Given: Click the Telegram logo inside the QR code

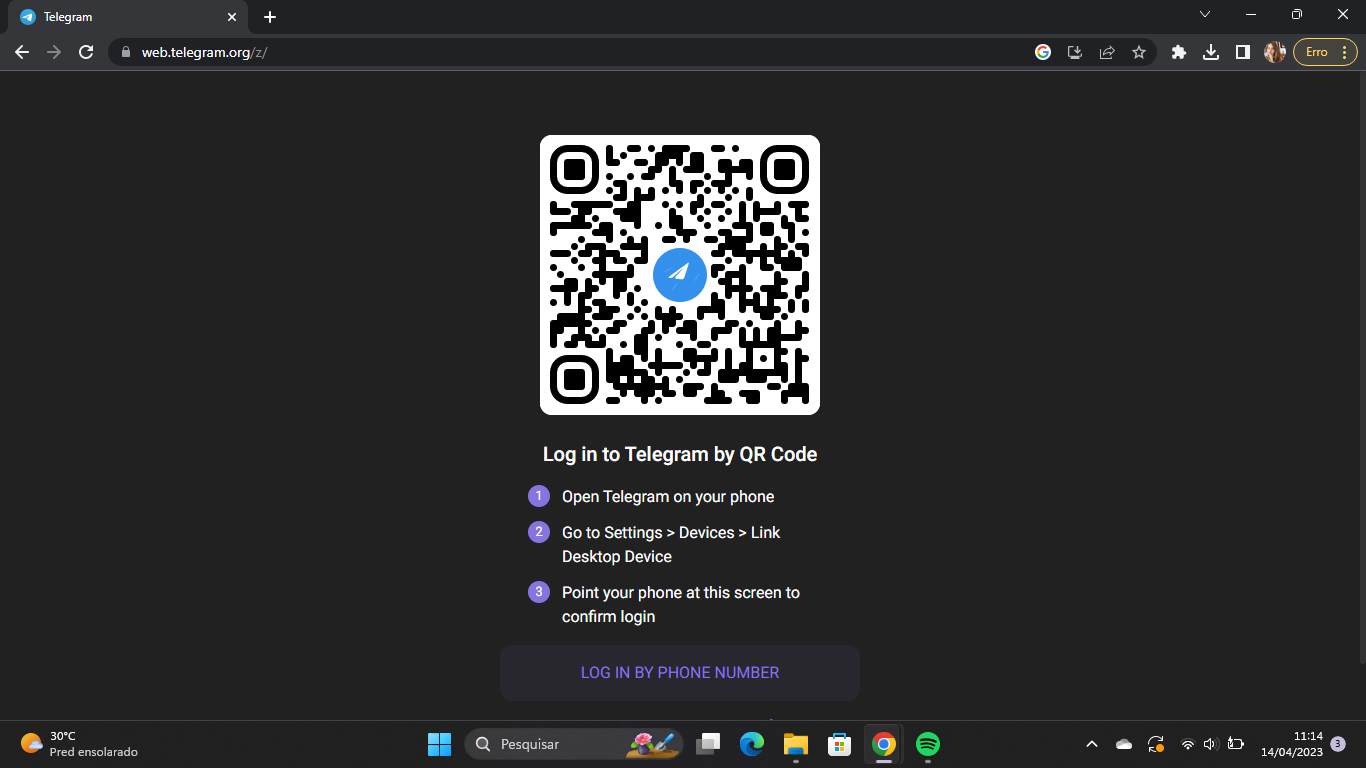Looking at the screenshot, I should pos(679,274).
